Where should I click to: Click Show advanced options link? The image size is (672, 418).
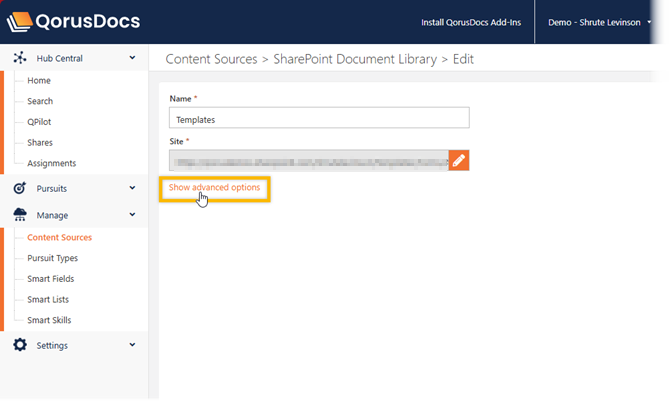[214, 187]
